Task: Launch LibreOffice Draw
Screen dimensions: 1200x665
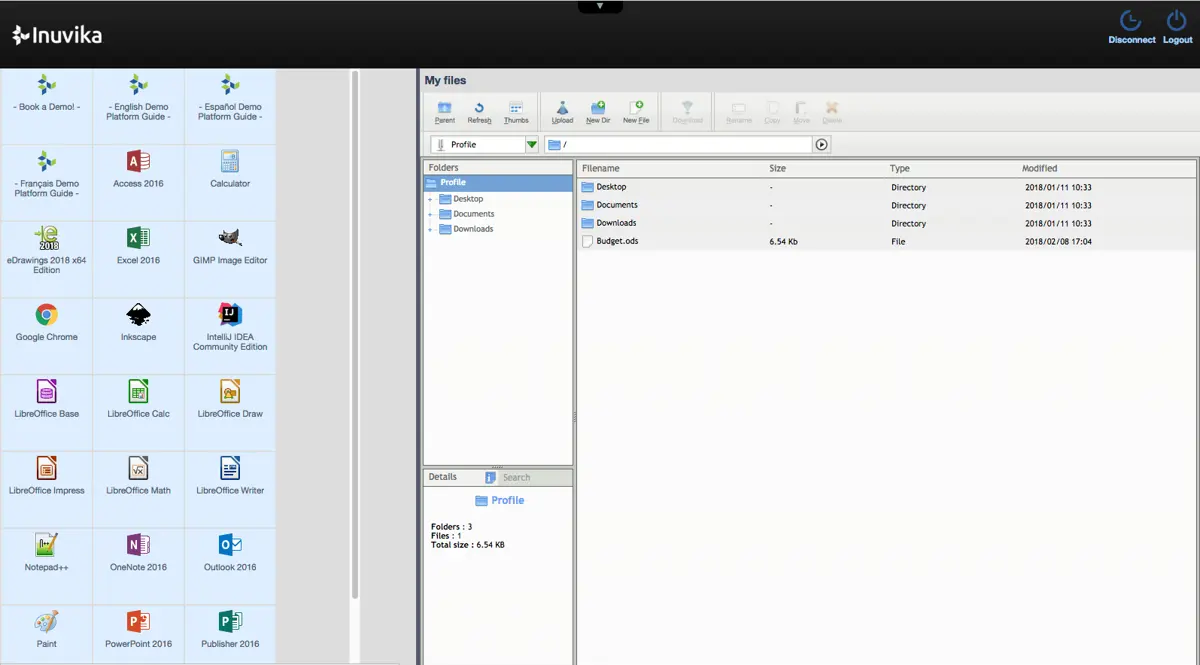Action: pyautogui.click(x=230, y=413)
